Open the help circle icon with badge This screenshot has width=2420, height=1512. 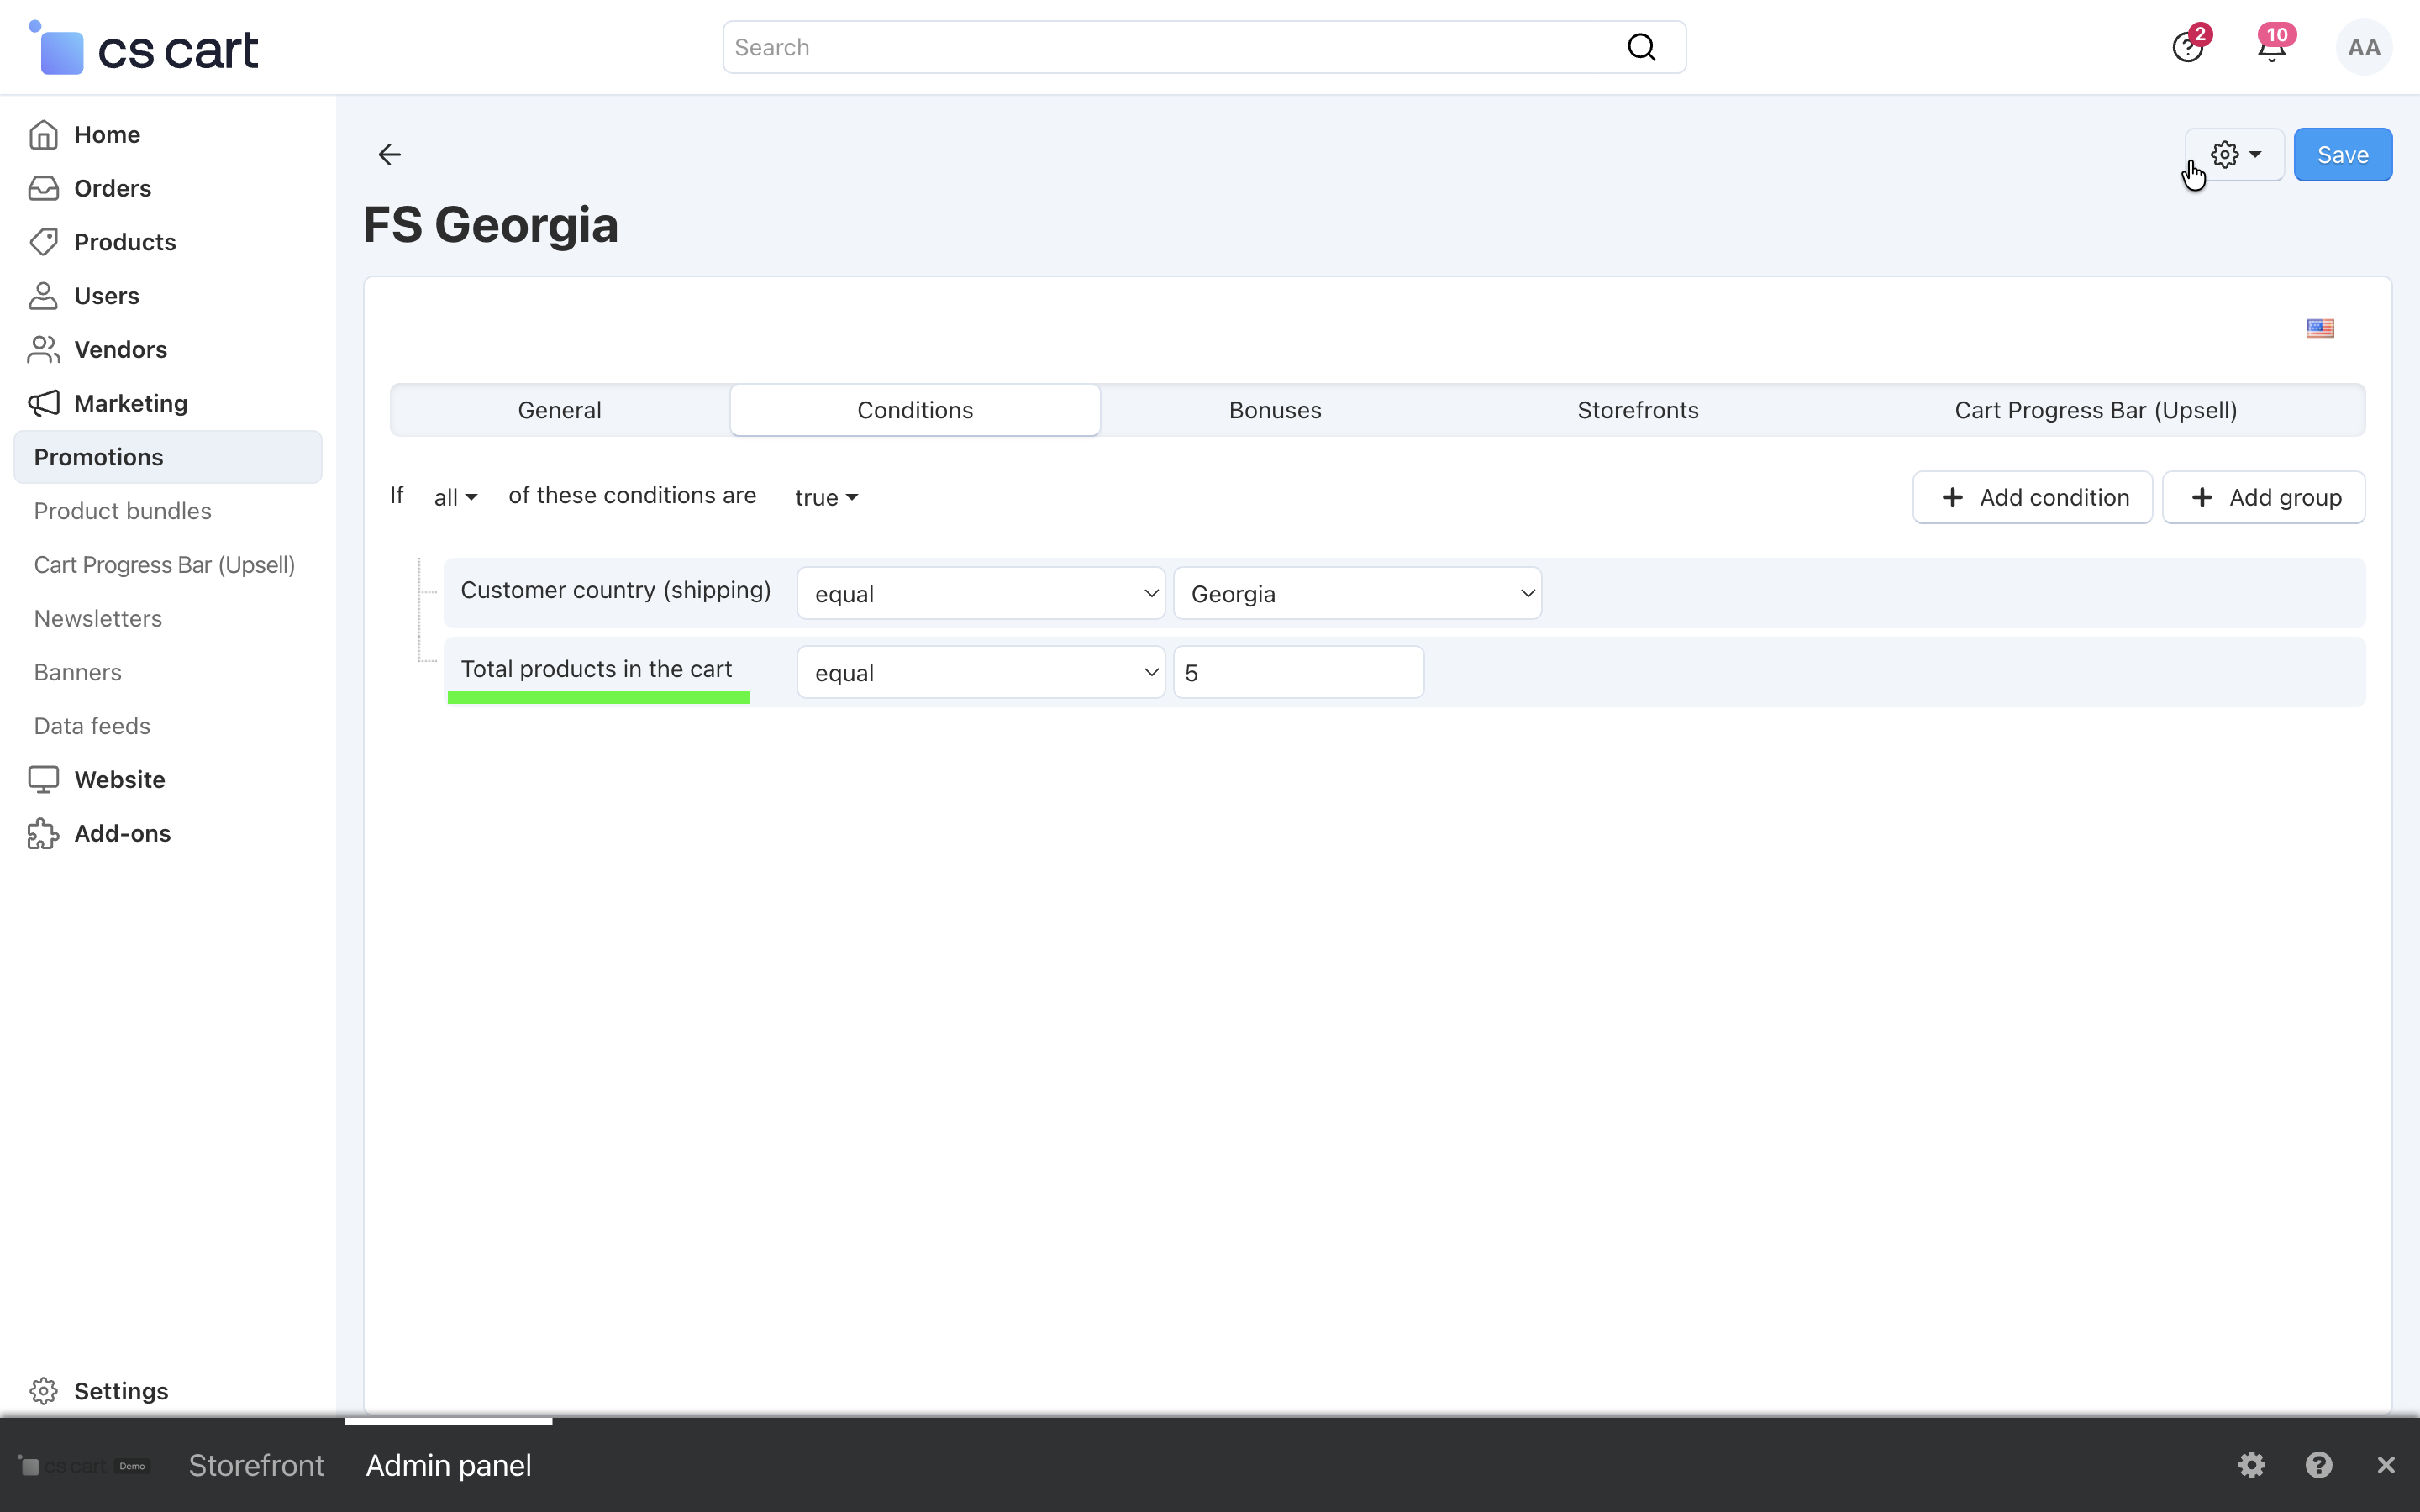[2187, 48]
